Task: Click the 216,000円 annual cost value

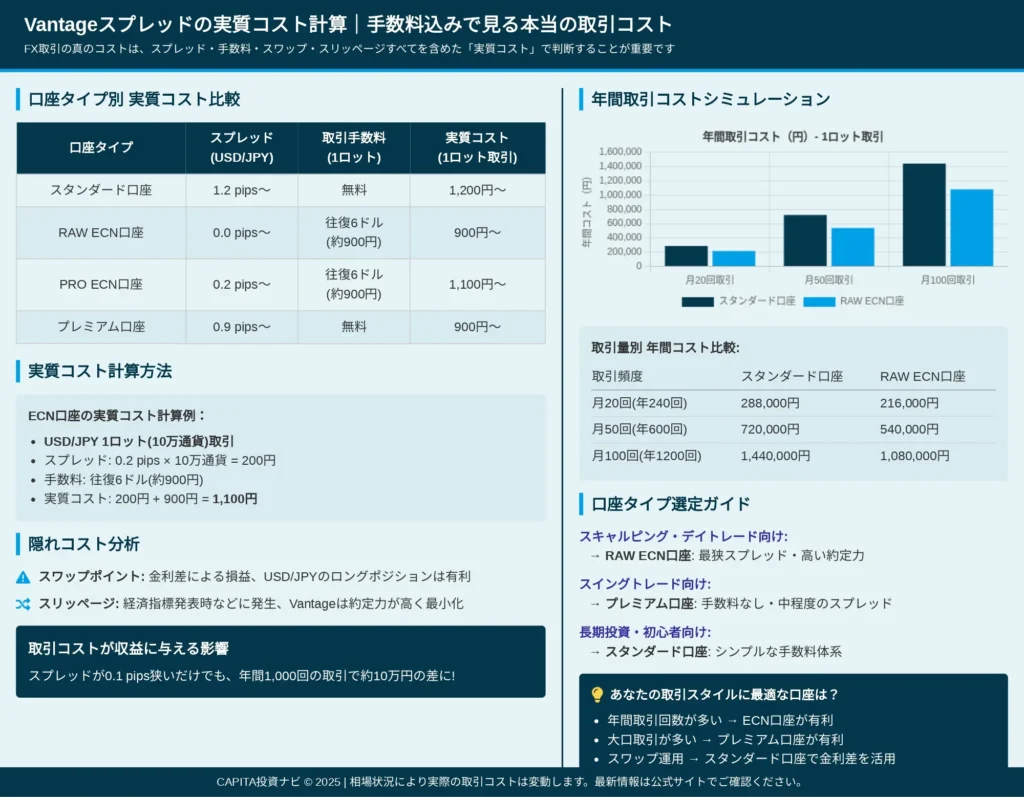Action: coord(909,403)
